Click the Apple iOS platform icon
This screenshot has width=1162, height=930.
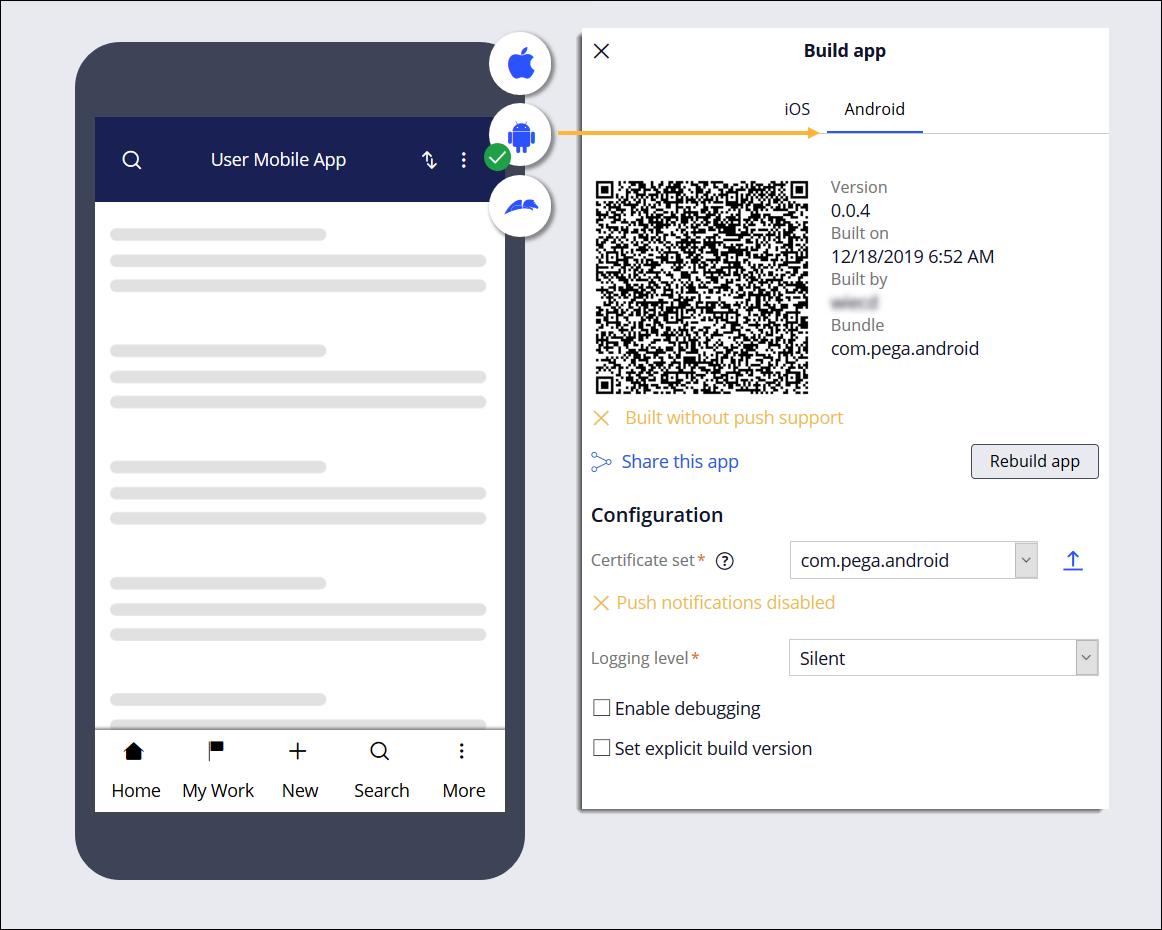click(520, 63)
